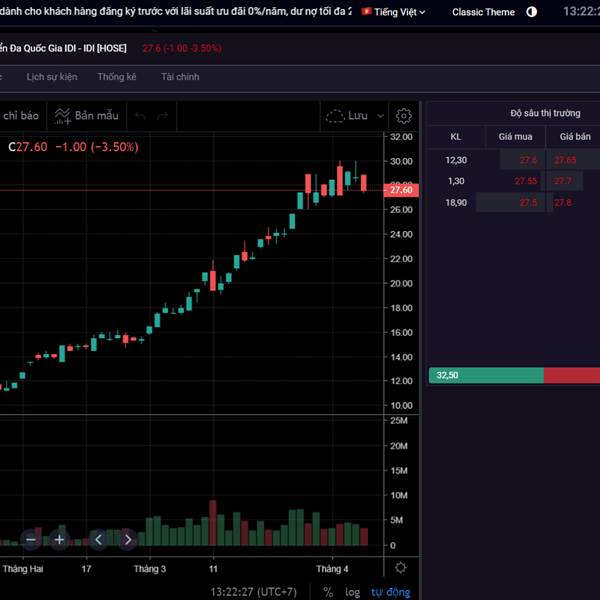Screen dimensions: 600x600
Task: Select ask price 27.65 in depth table
Action: click(565, 160)
